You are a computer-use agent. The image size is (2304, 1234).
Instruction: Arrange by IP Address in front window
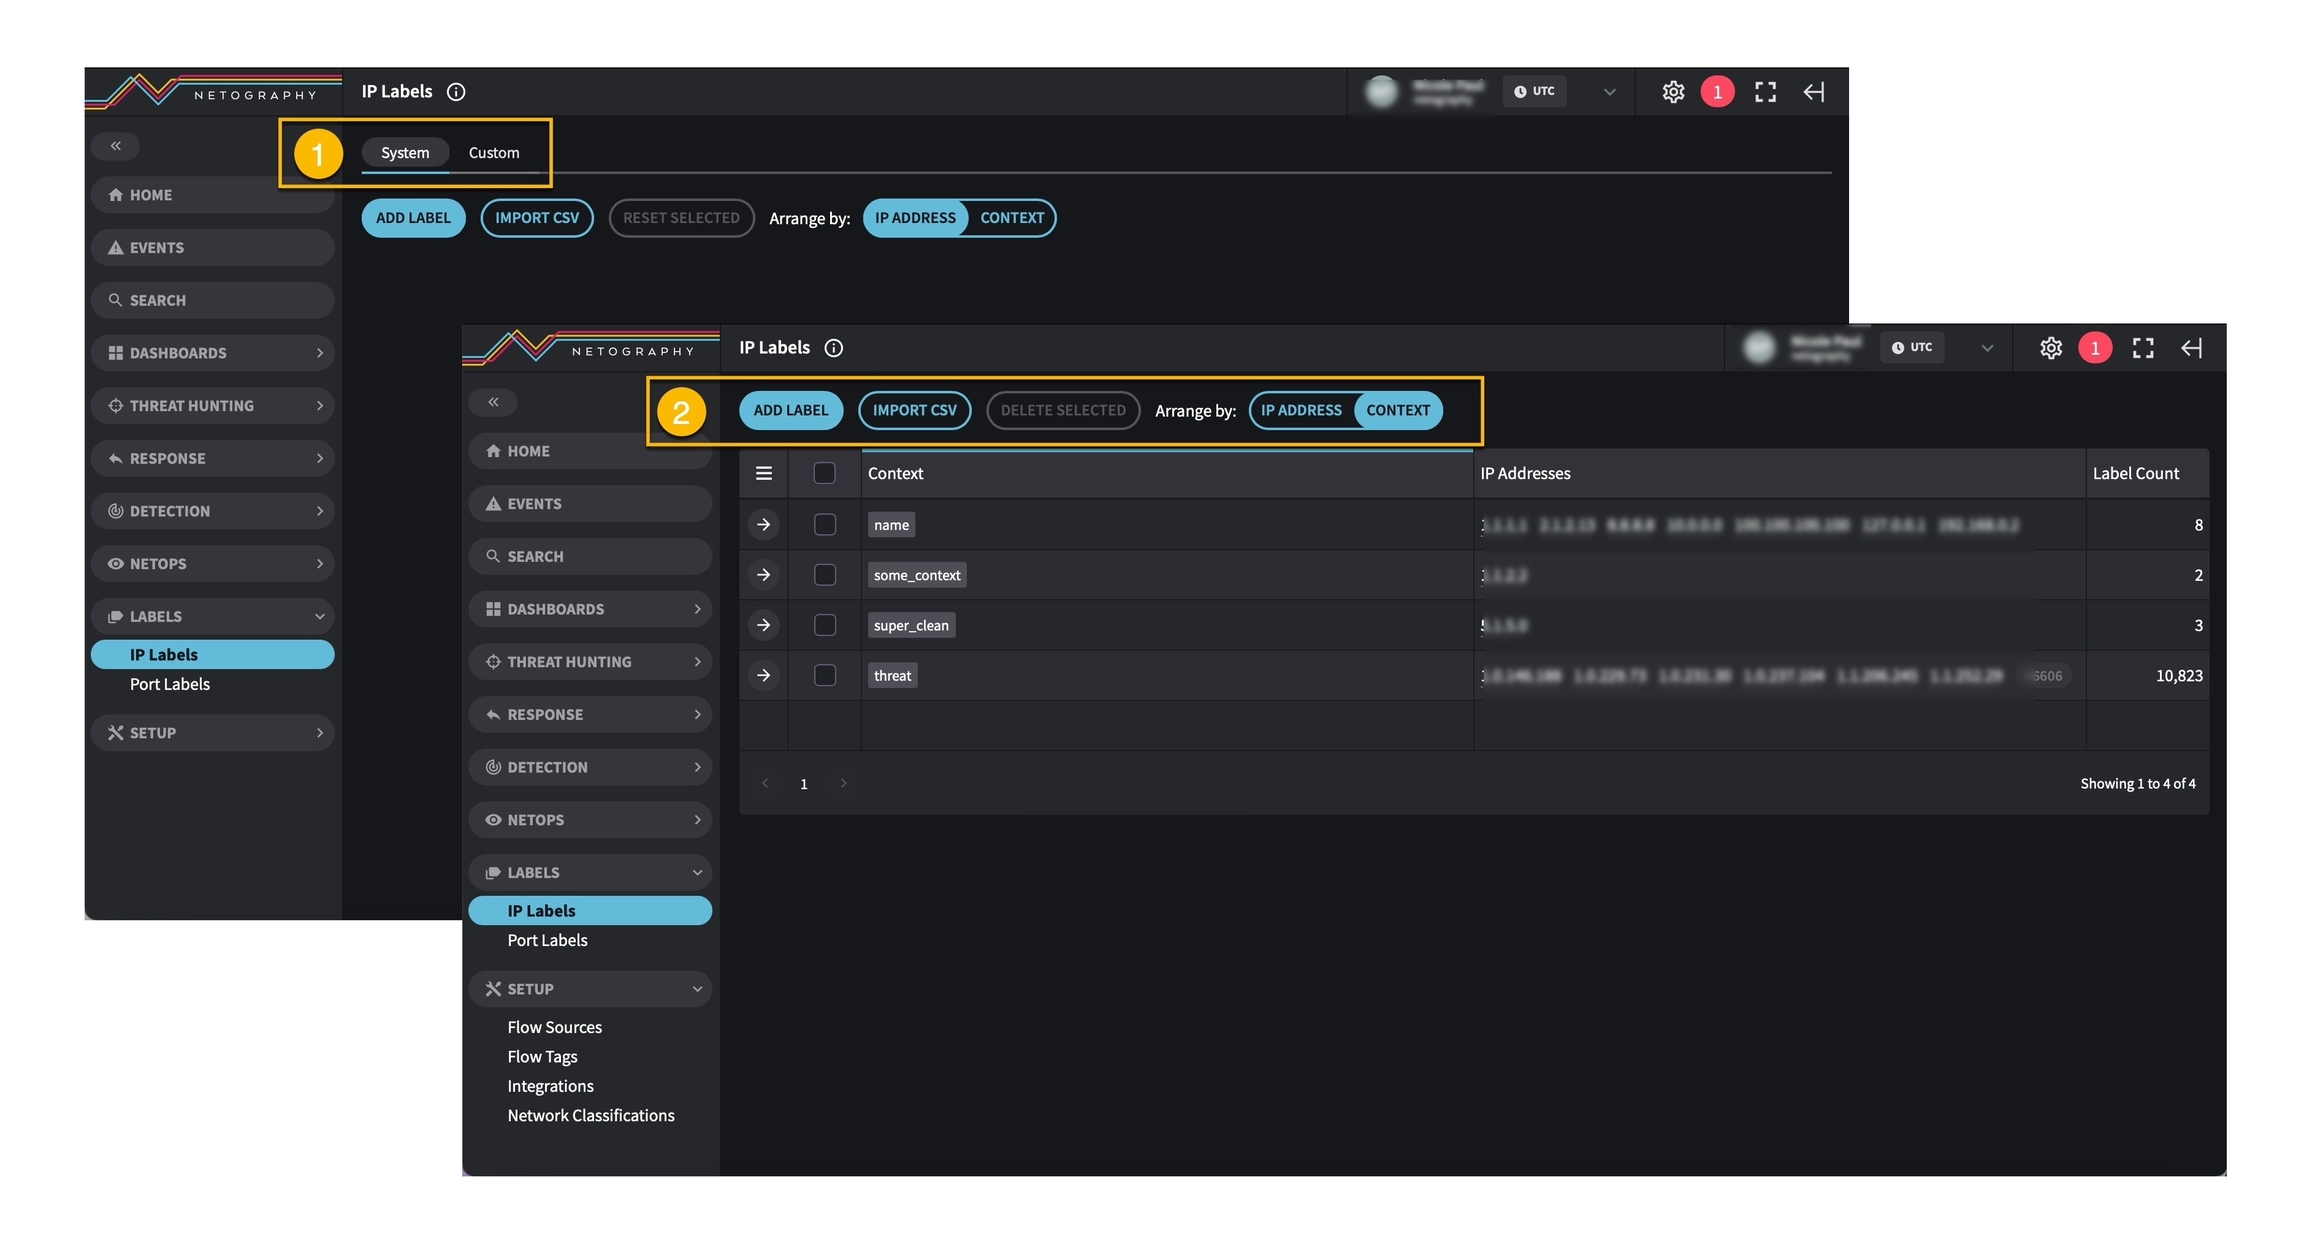point(1301,411)
